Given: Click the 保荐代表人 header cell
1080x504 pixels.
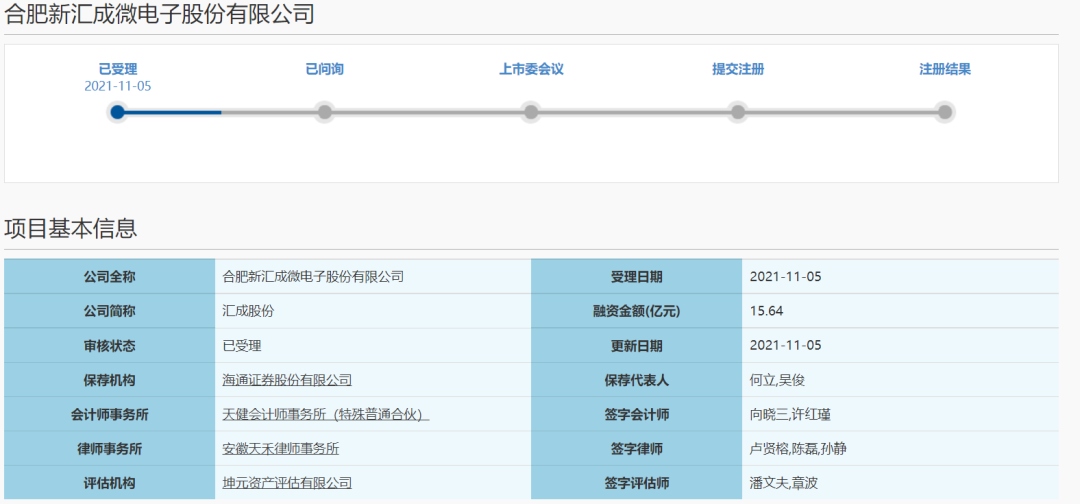Looking at the screenshot, I should [636, 380].
